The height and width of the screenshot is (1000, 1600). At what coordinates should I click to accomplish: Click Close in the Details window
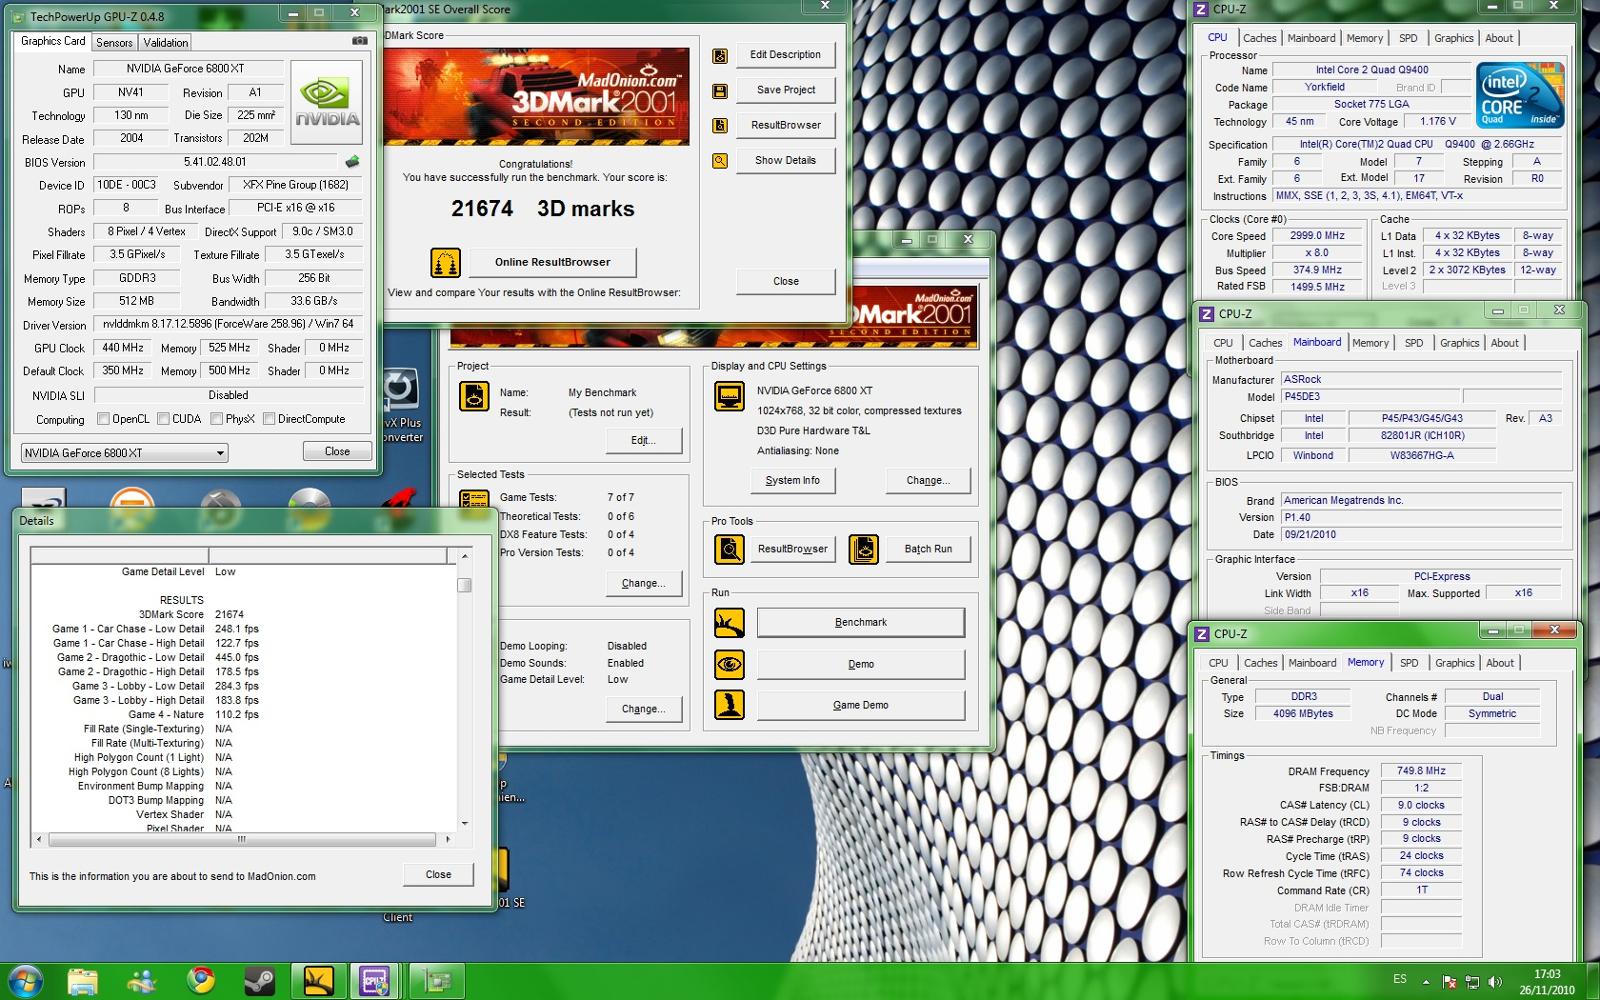click(x=438, y=874)
